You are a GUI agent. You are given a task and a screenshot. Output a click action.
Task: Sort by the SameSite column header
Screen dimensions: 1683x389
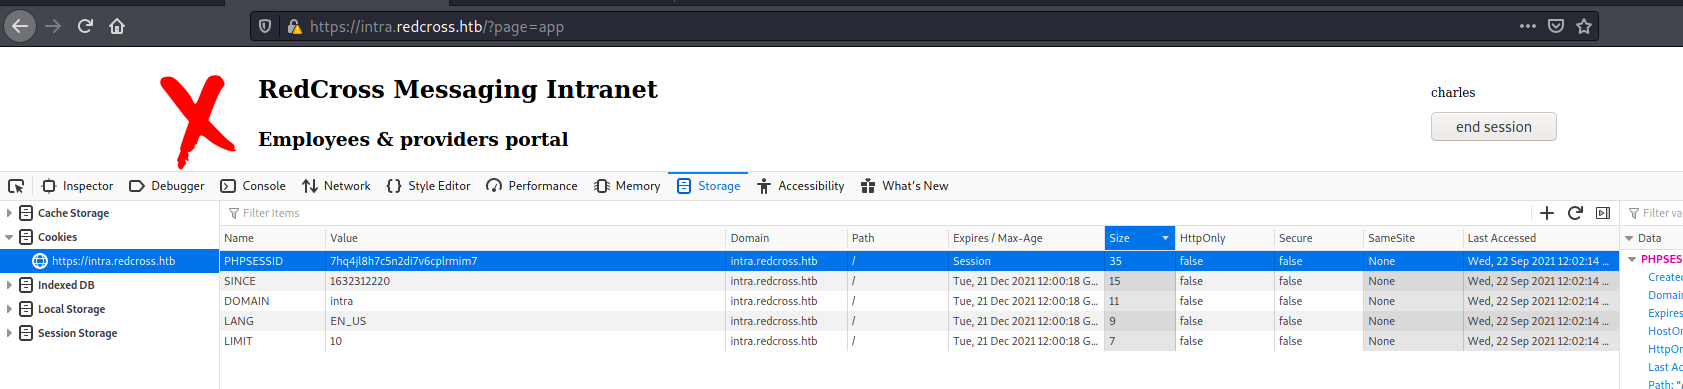[1413, 238]
